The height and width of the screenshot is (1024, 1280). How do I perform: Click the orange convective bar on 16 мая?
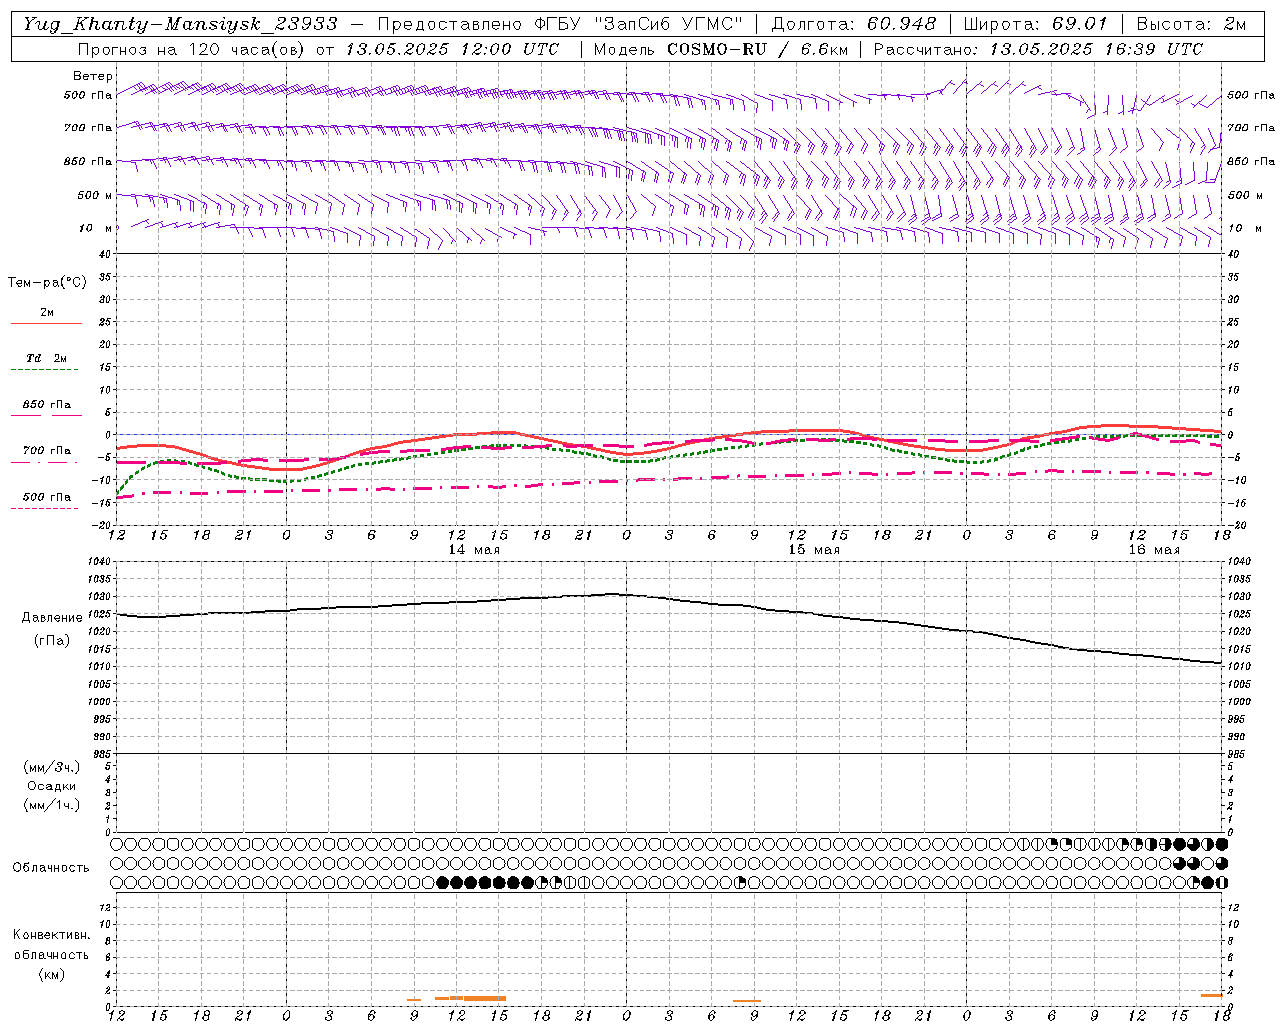coord(1212,995)
